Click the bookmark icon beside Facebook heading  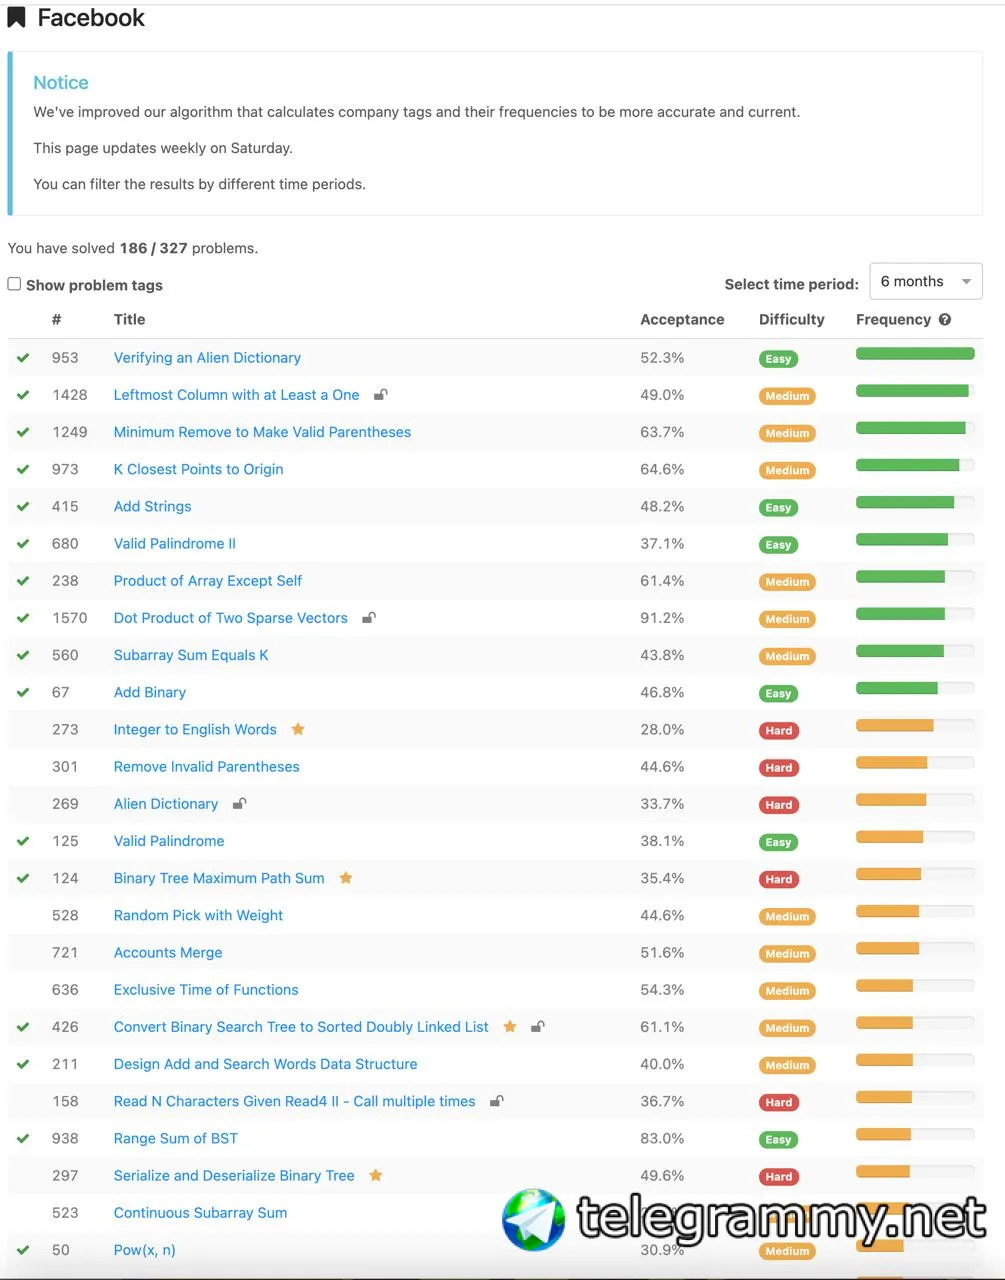point(16,17)
